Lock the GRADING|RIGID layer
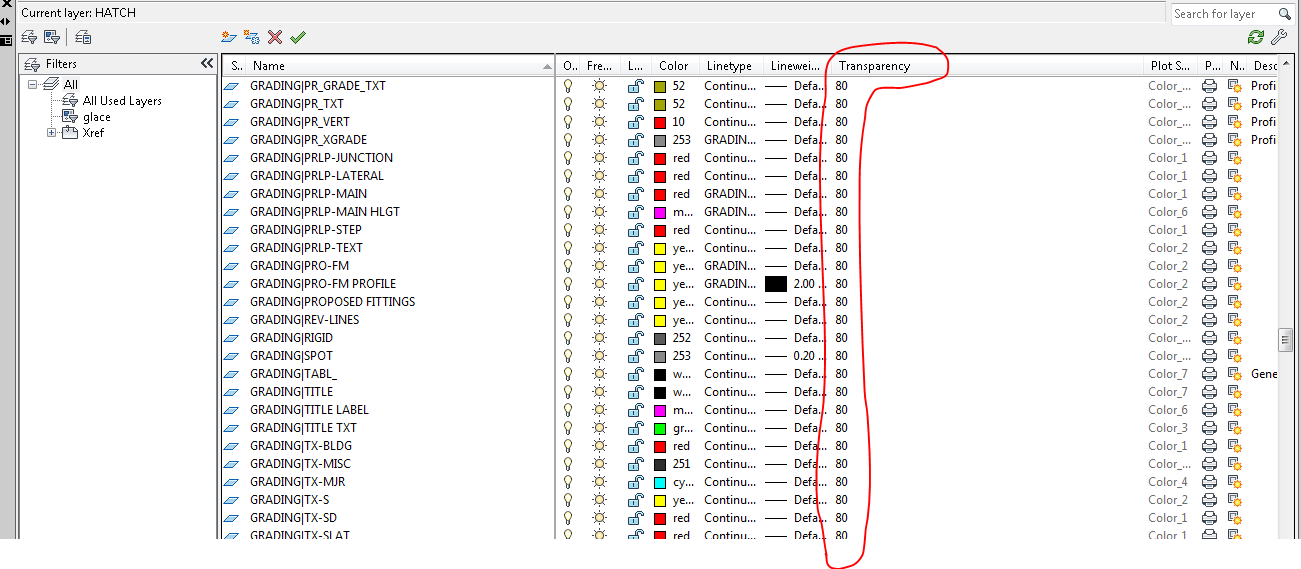 coord(635,338)
